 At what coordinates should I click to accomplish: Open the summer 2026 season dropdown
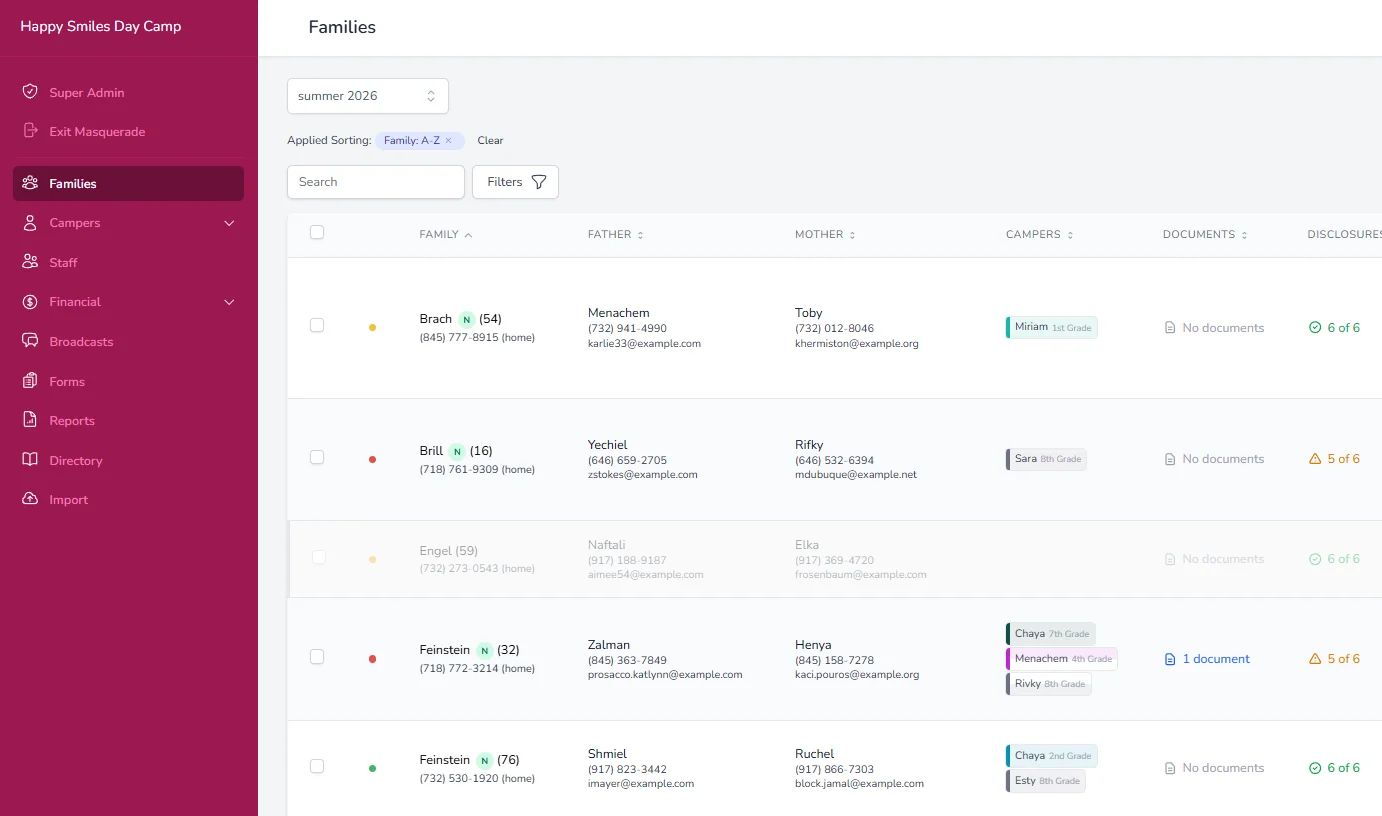point(368,96)
